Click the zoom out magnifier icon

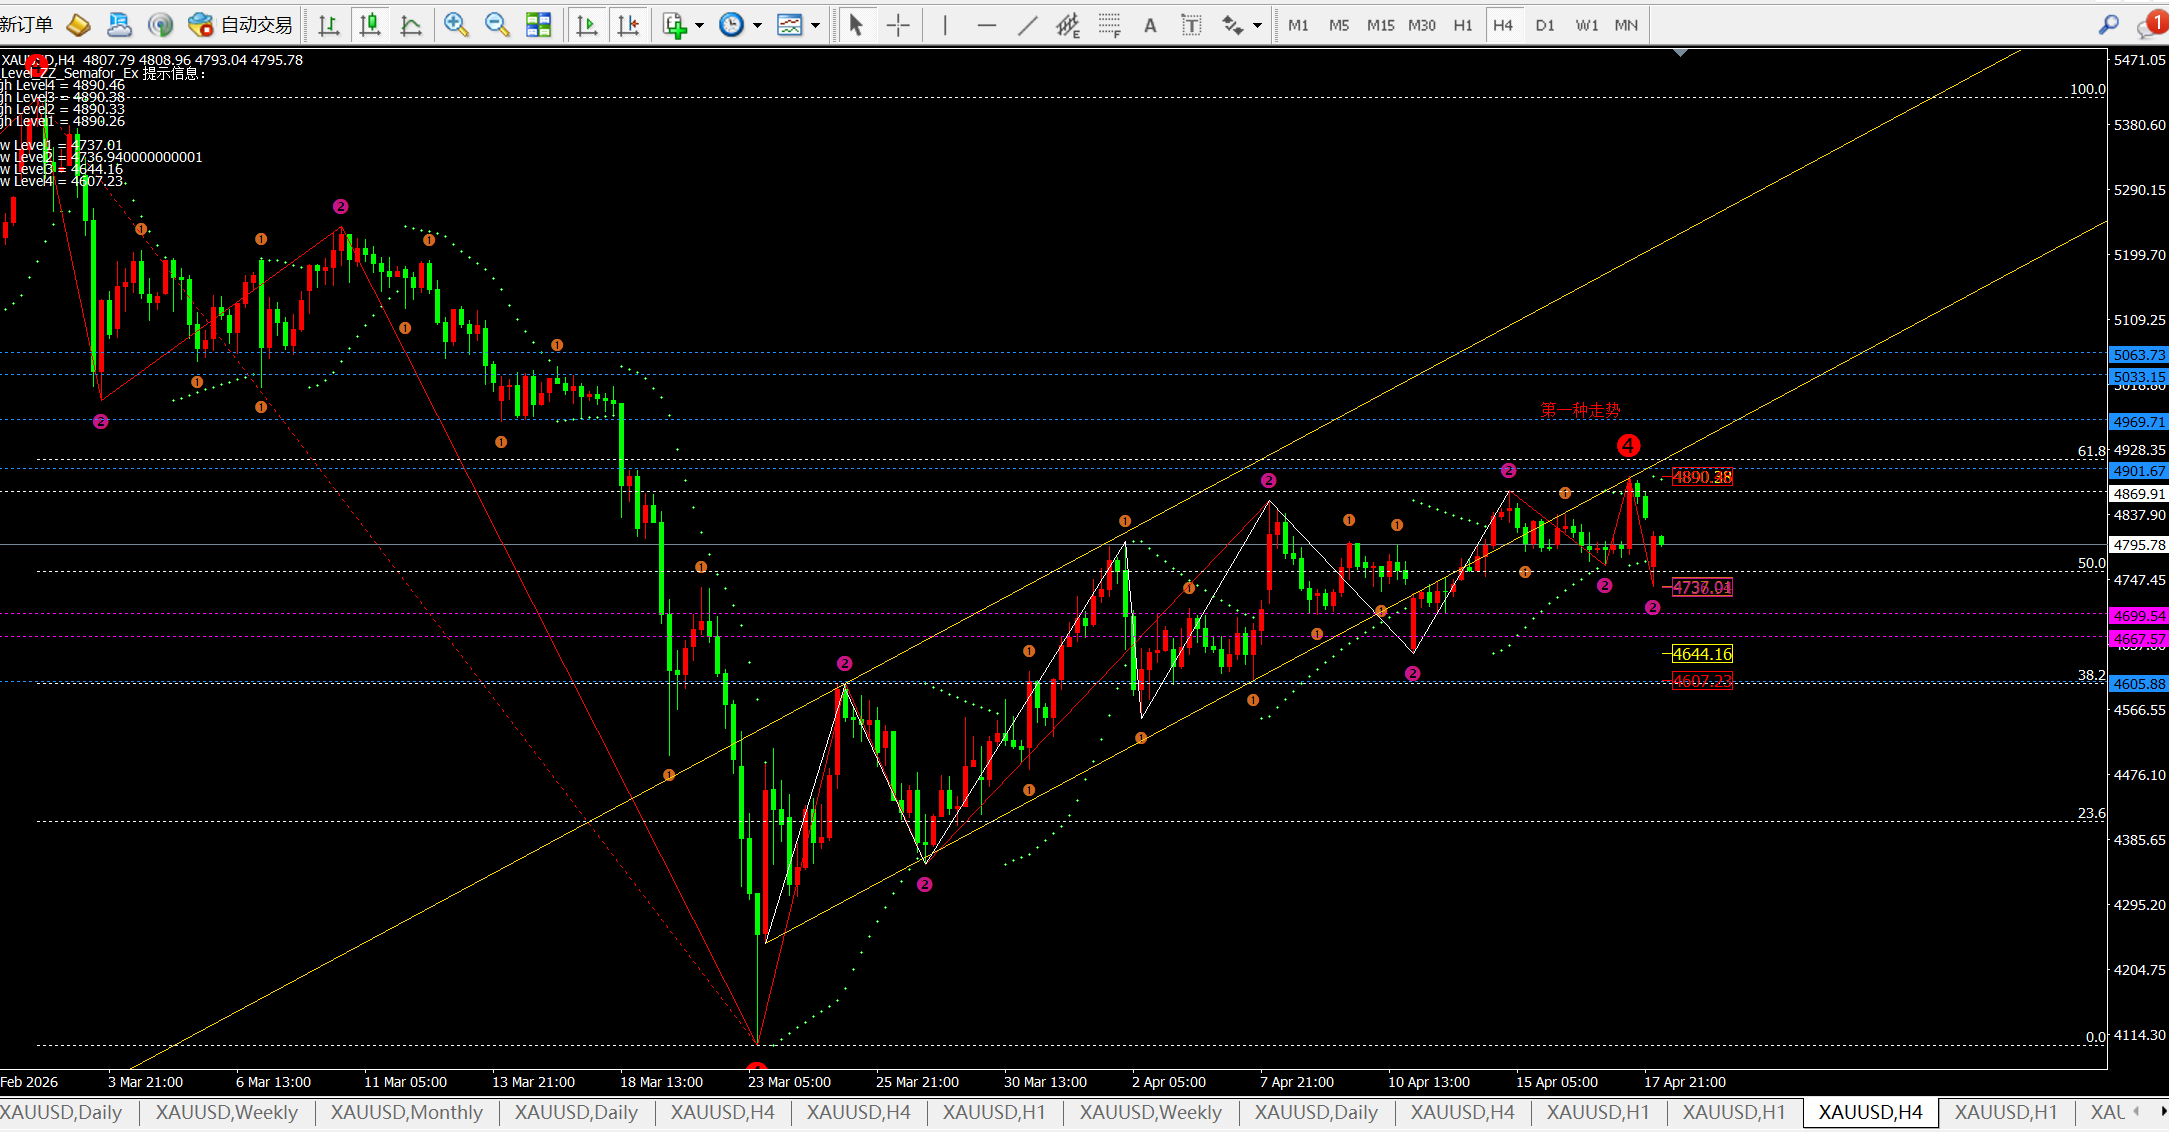coord(497,25)
